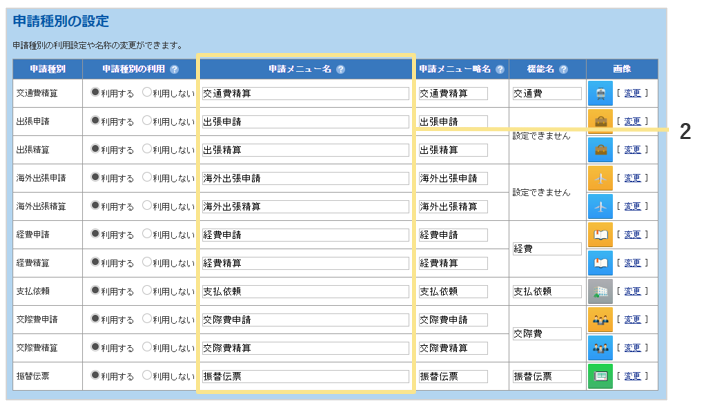The width and height of the screenshot is (706, 412).
Task: Select 利用する for the 経費申請 row
Action: (x=95, y=234)
